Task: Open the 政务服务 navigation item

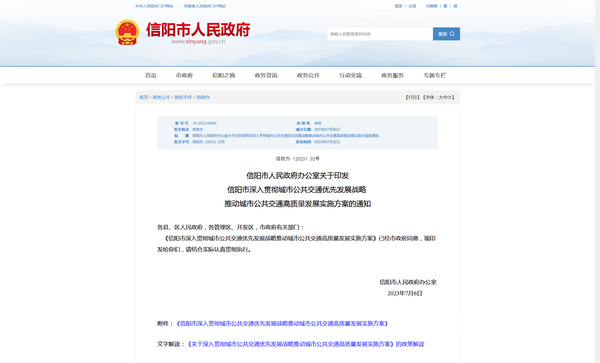Action: [392, 75]
